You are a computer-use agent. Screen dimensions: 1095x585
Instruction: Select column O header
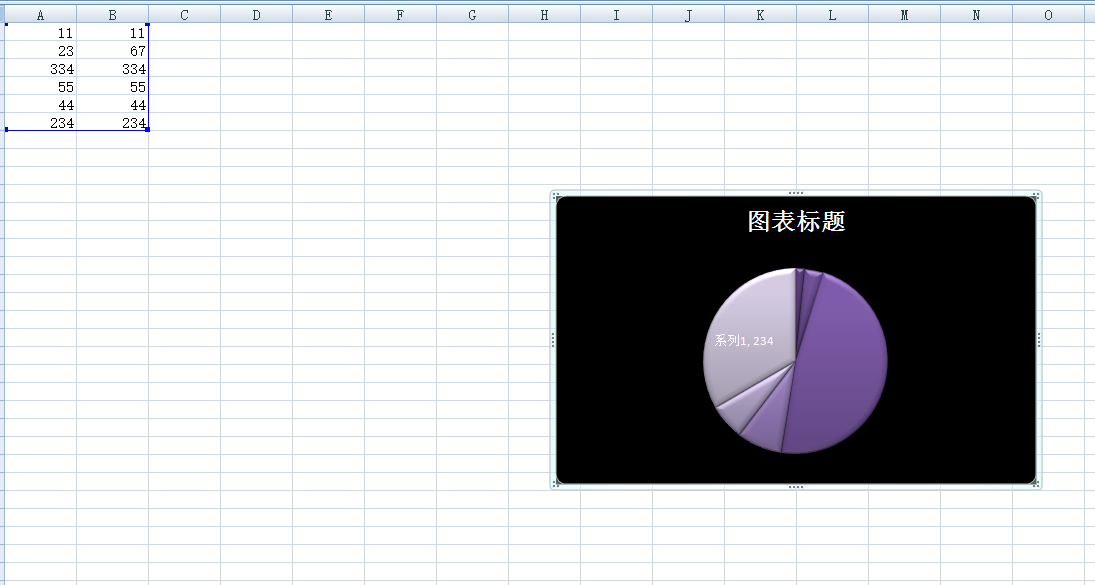pyautogui.click(x=1049, y=15)
